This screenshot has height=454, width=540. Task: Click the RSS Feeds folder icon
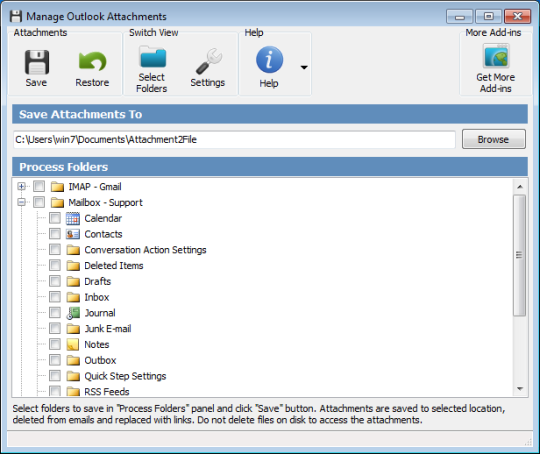click(x=73, y=392)
